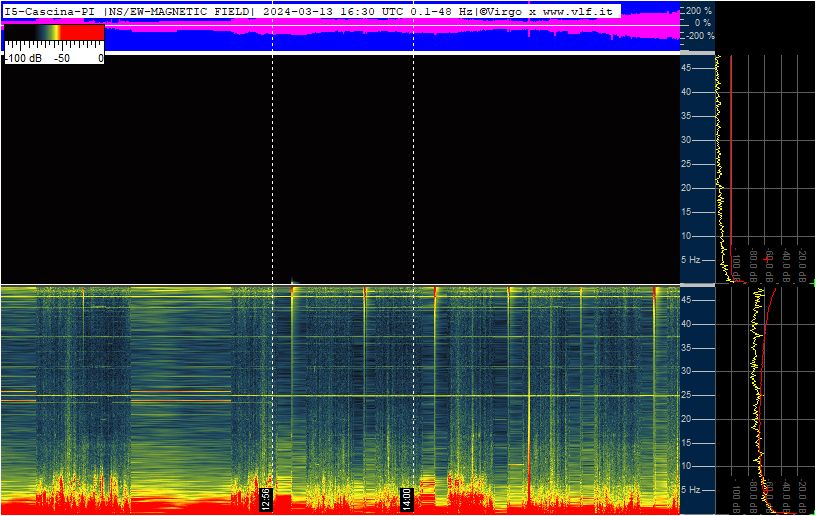Click the 45 tick on the upper frequency axis
This screenshot has width=816, height=516.
tap(686, 68)
